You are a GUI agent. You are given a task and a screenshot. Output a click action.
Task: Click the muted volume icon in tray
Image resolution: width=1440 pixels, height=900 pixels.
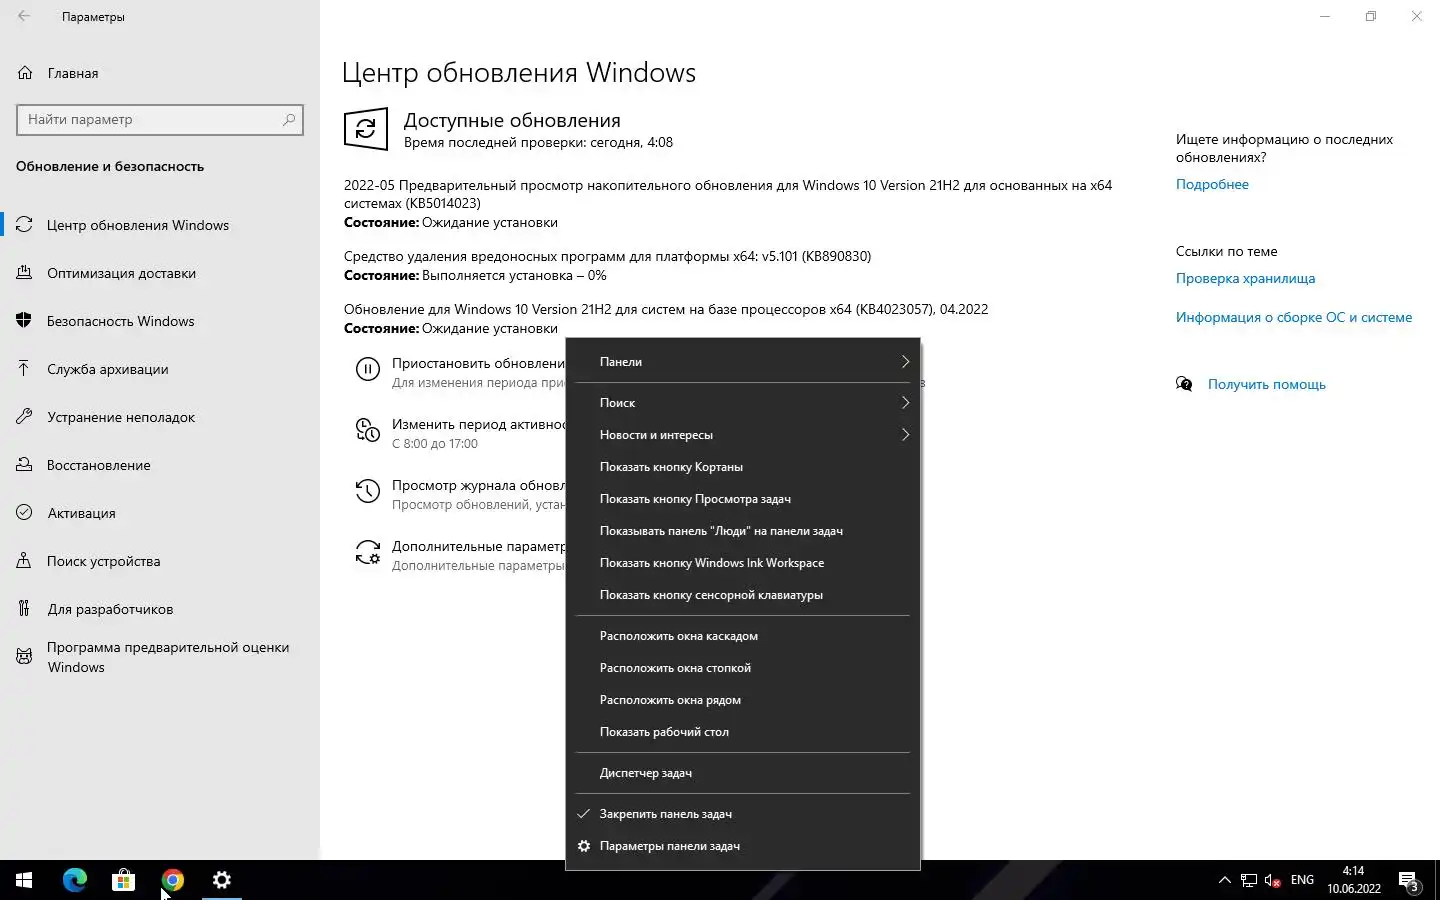tap(1273, 880)
